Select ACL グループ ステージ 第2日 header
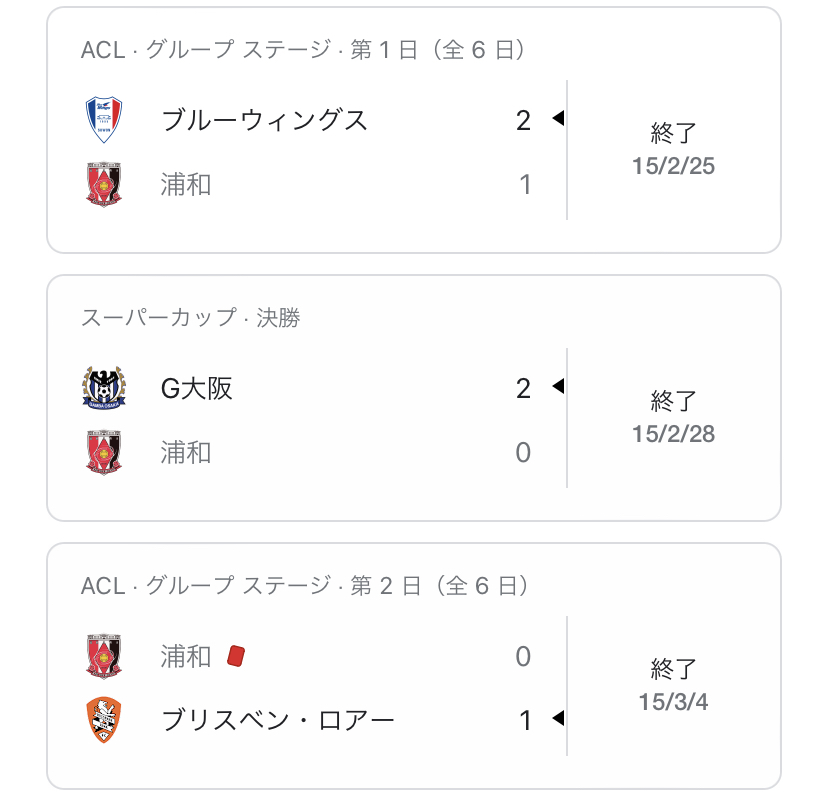 tap(304, 586)
